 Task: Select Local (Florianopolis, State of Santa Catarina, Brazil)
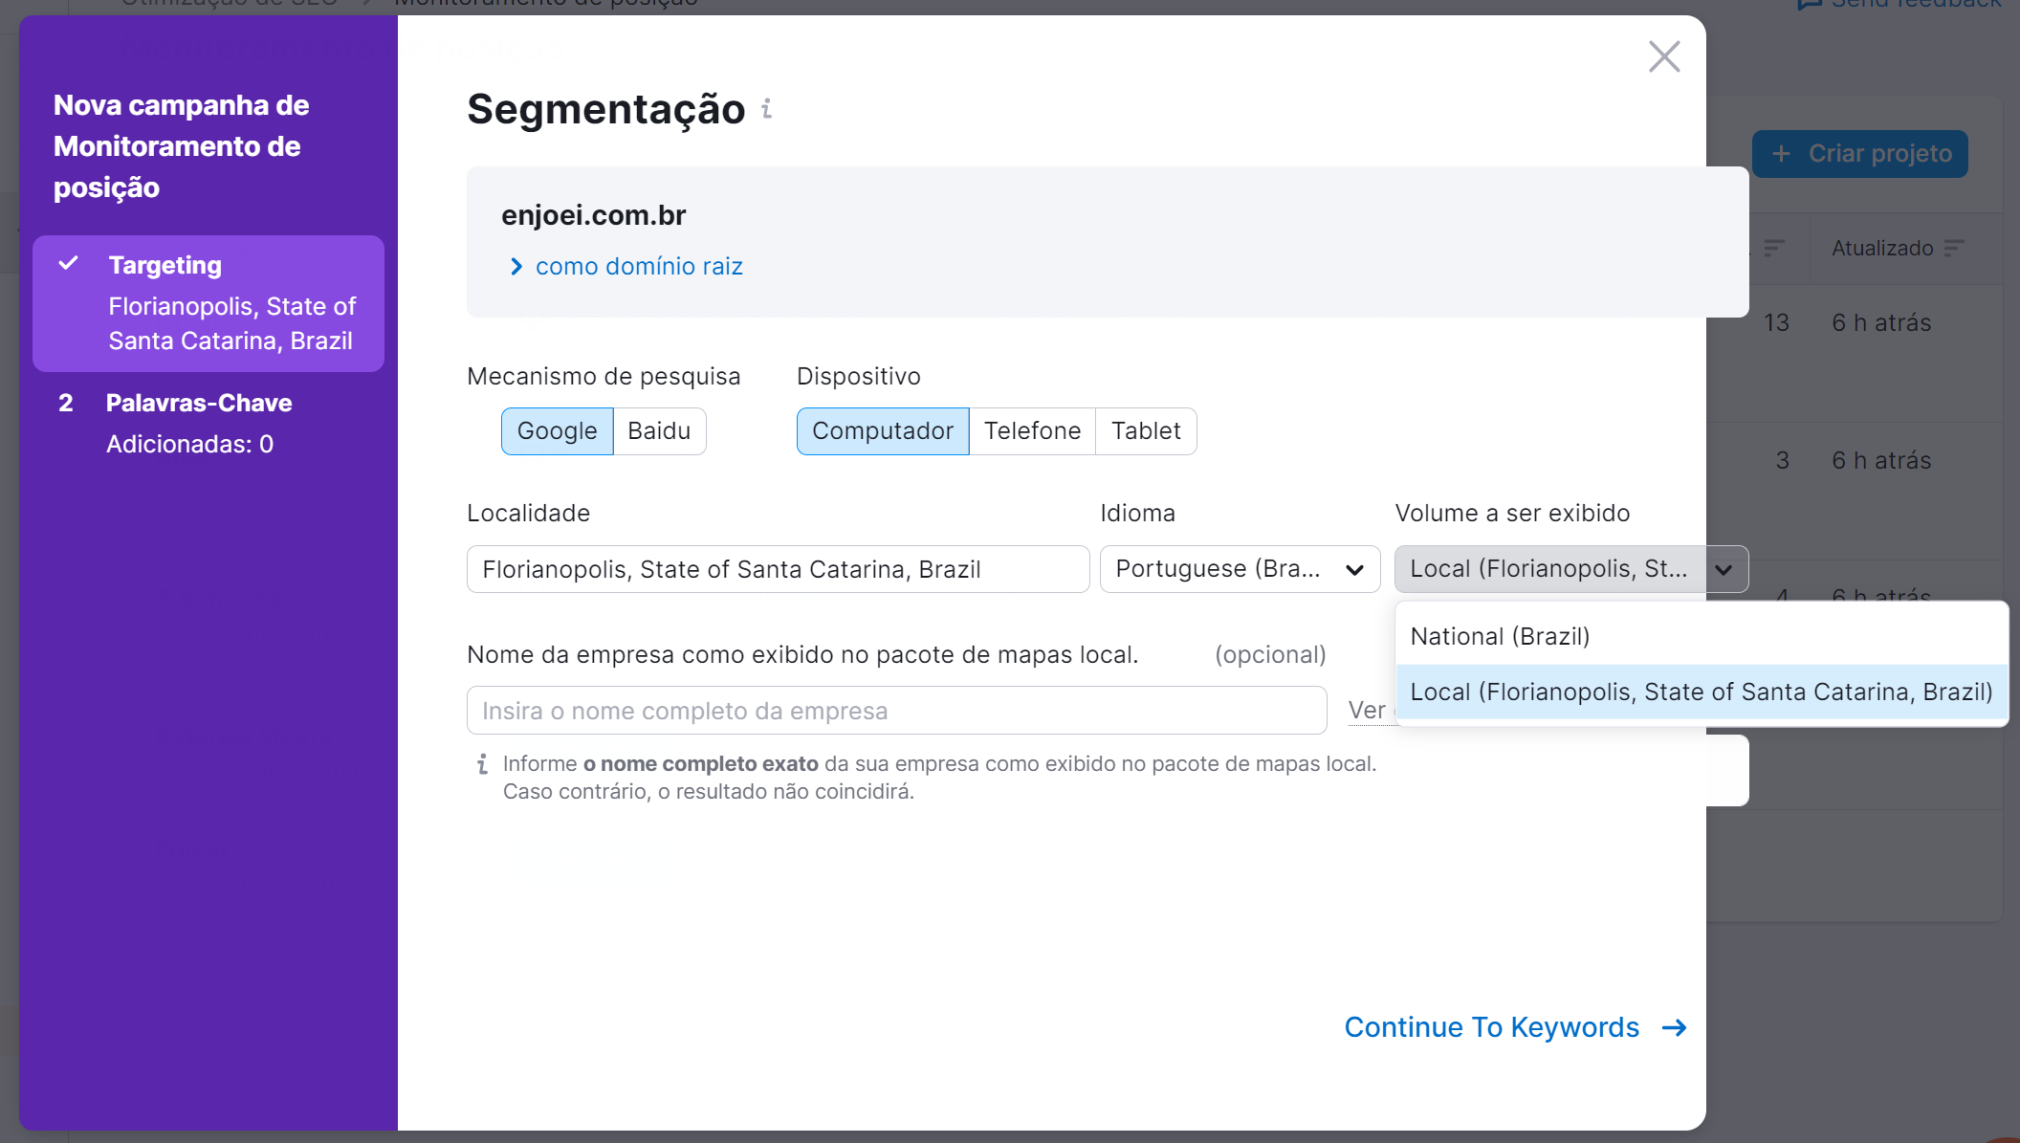coord(1700,691)
